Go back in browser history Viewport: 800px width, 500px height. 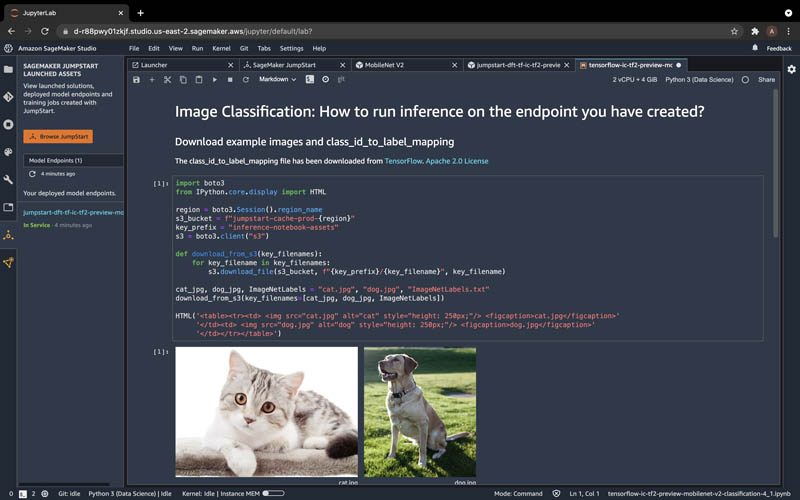click(11, 31)
